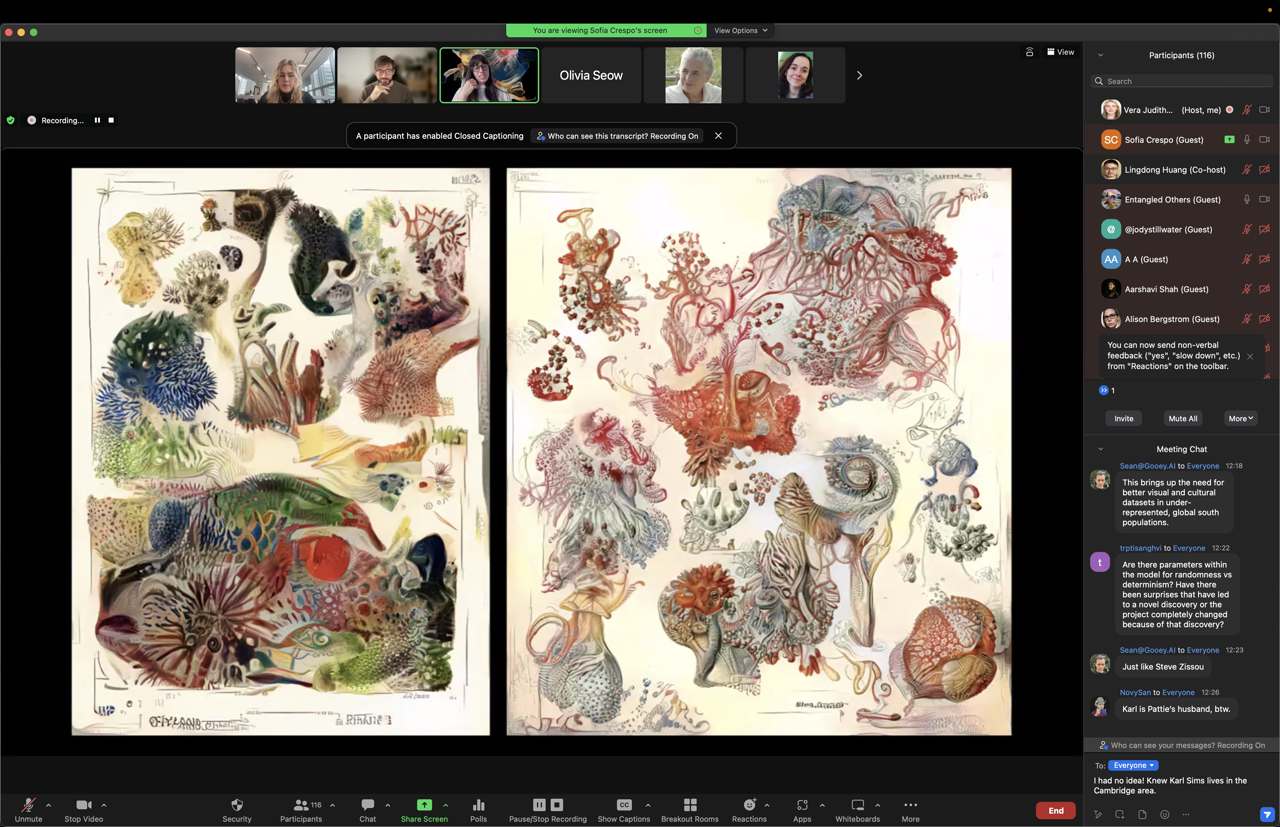Open the More options ellipsis in toolbar

click(910, 806)
